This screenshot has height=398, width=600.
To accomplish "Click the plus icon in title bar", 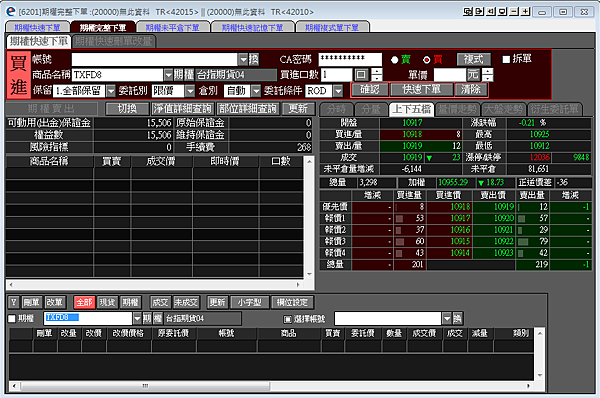I will click(x=525, y=11).
